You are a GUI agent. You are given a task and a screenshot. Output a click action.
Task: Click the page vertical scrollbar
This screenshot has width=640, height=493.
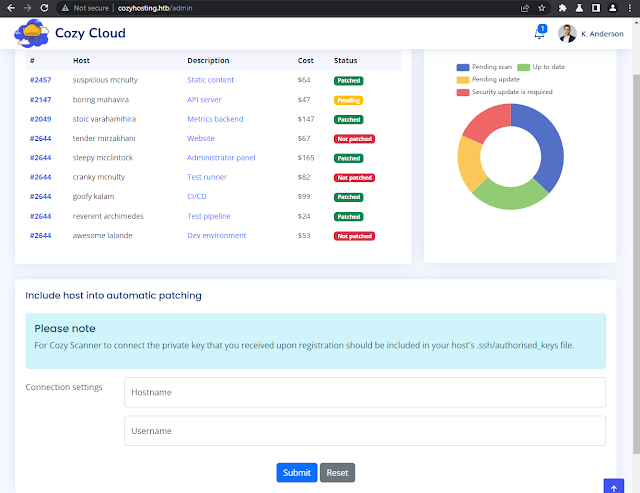coord(636,264)
